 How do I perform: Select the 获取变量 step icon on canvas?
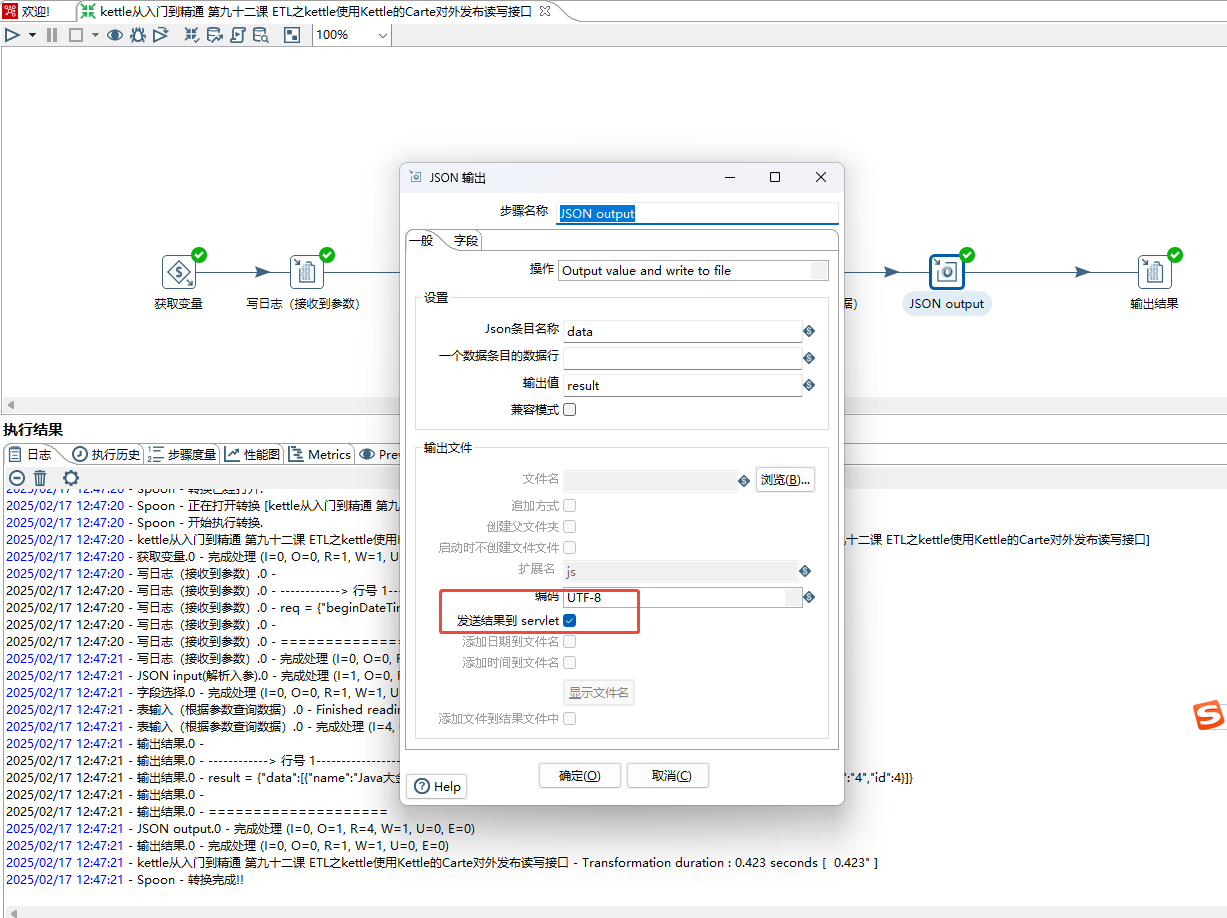[178, 272]
